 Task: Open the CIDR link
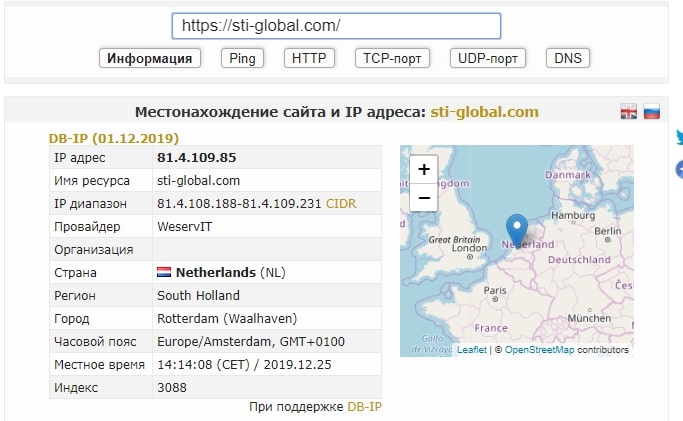click(x=341, y=204)
